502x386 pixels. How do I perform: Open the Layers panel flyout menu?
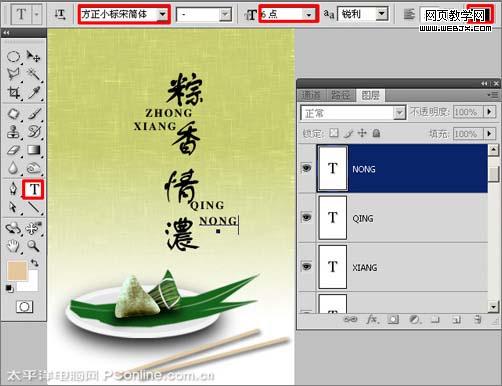pyautogui.click(x=493, y=95)
